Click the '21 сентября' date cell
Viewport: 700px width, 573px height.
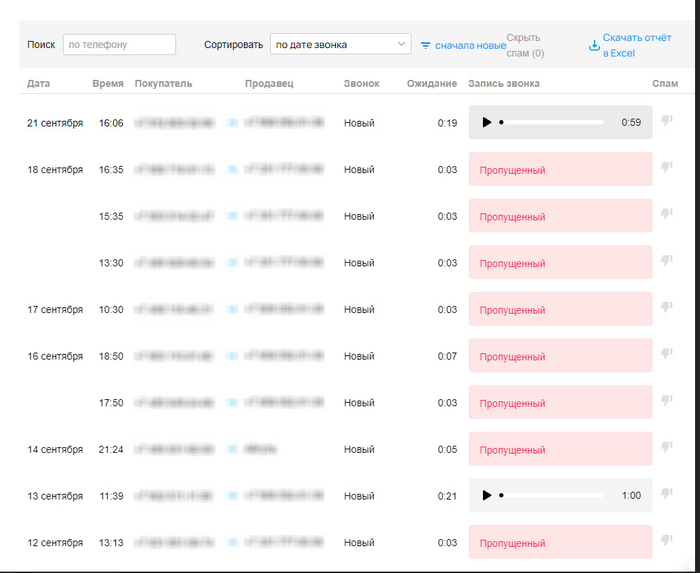coord(55,123)
